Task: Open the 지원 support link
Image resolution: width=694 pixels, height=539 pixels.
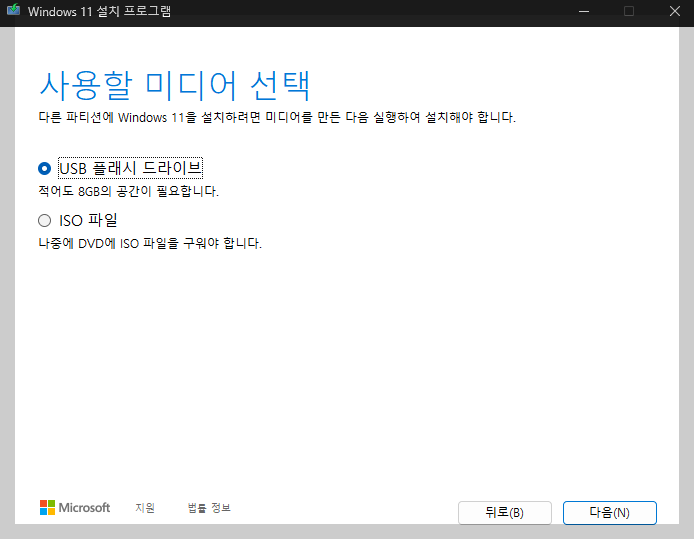Action: 145,508
